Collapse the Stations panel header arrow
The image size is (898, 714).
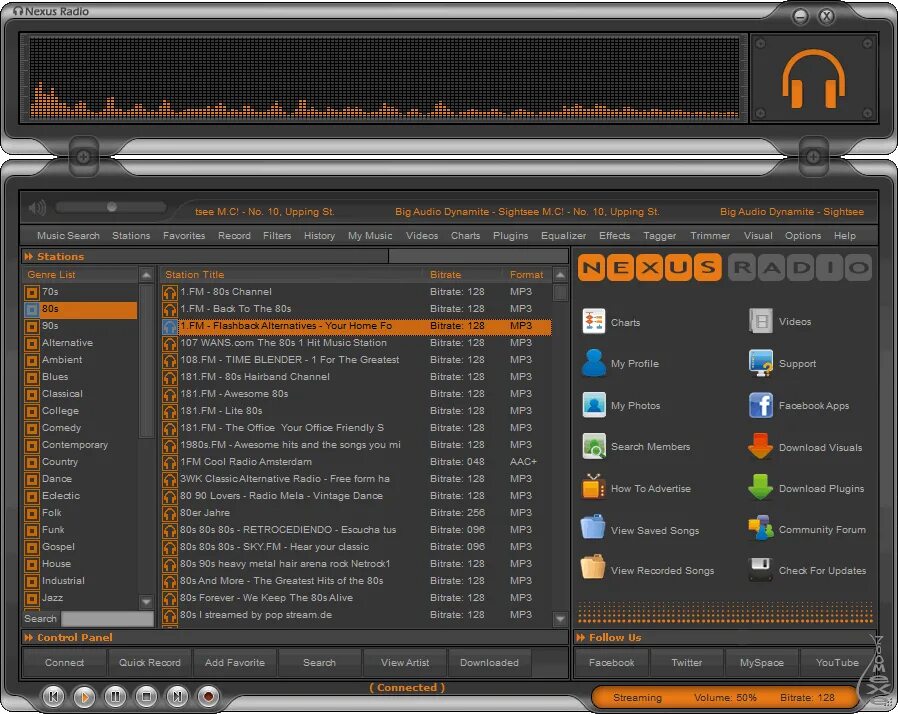tap(29, 257)
